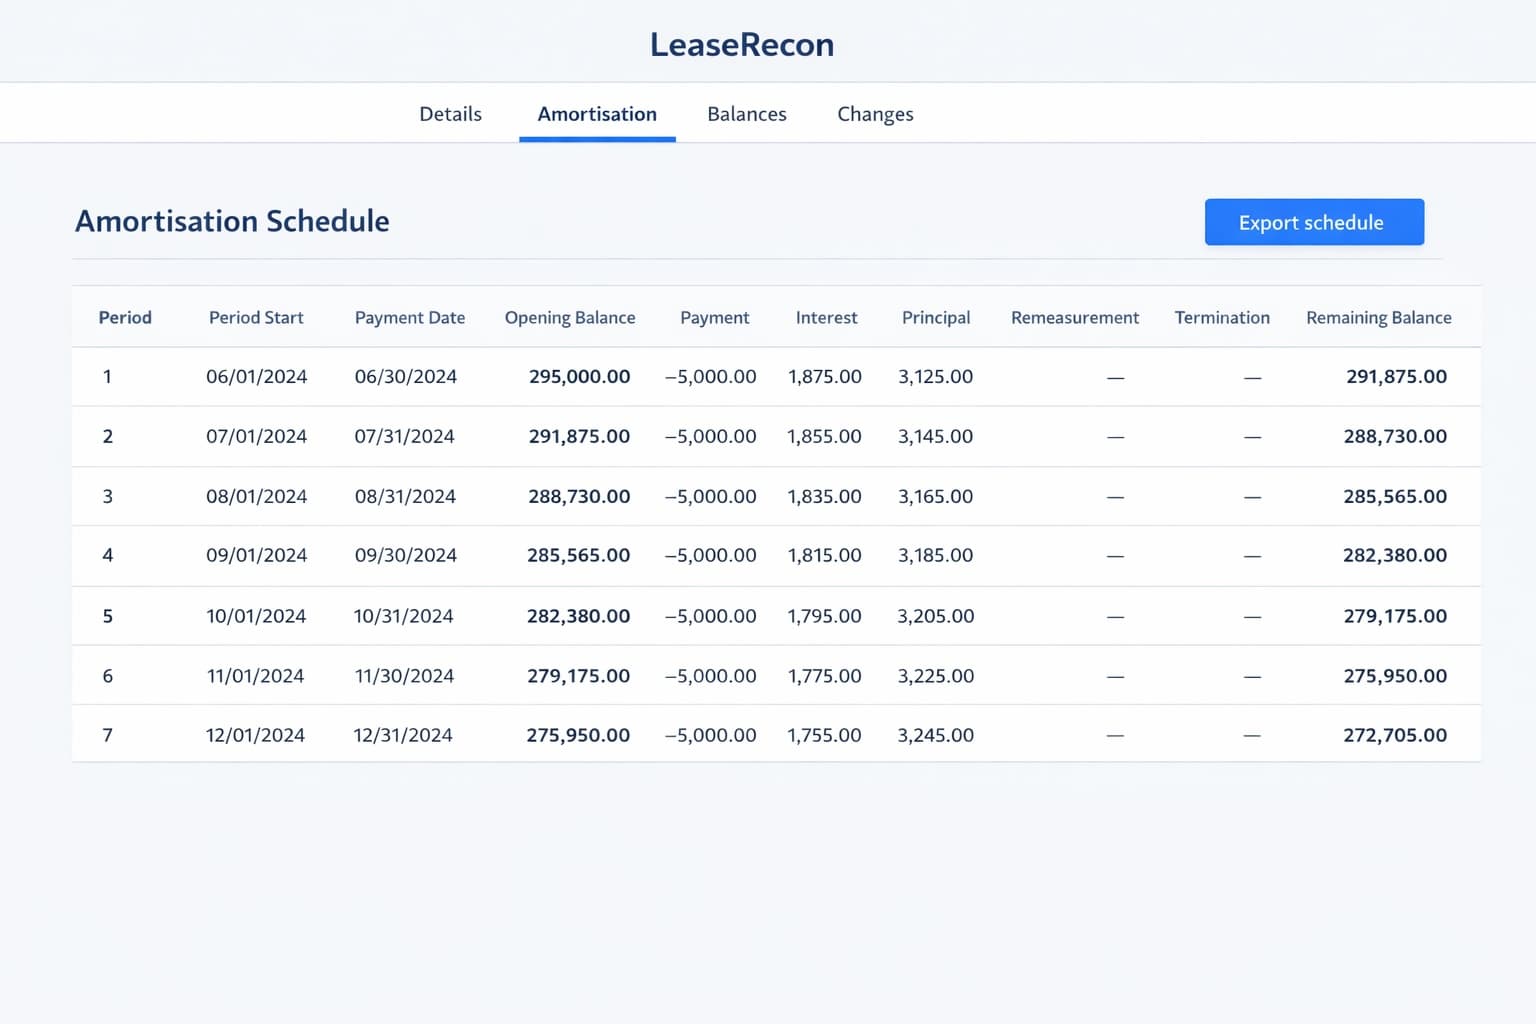
Task: Click the Export schedule button
Action: tap(1313, 222)
